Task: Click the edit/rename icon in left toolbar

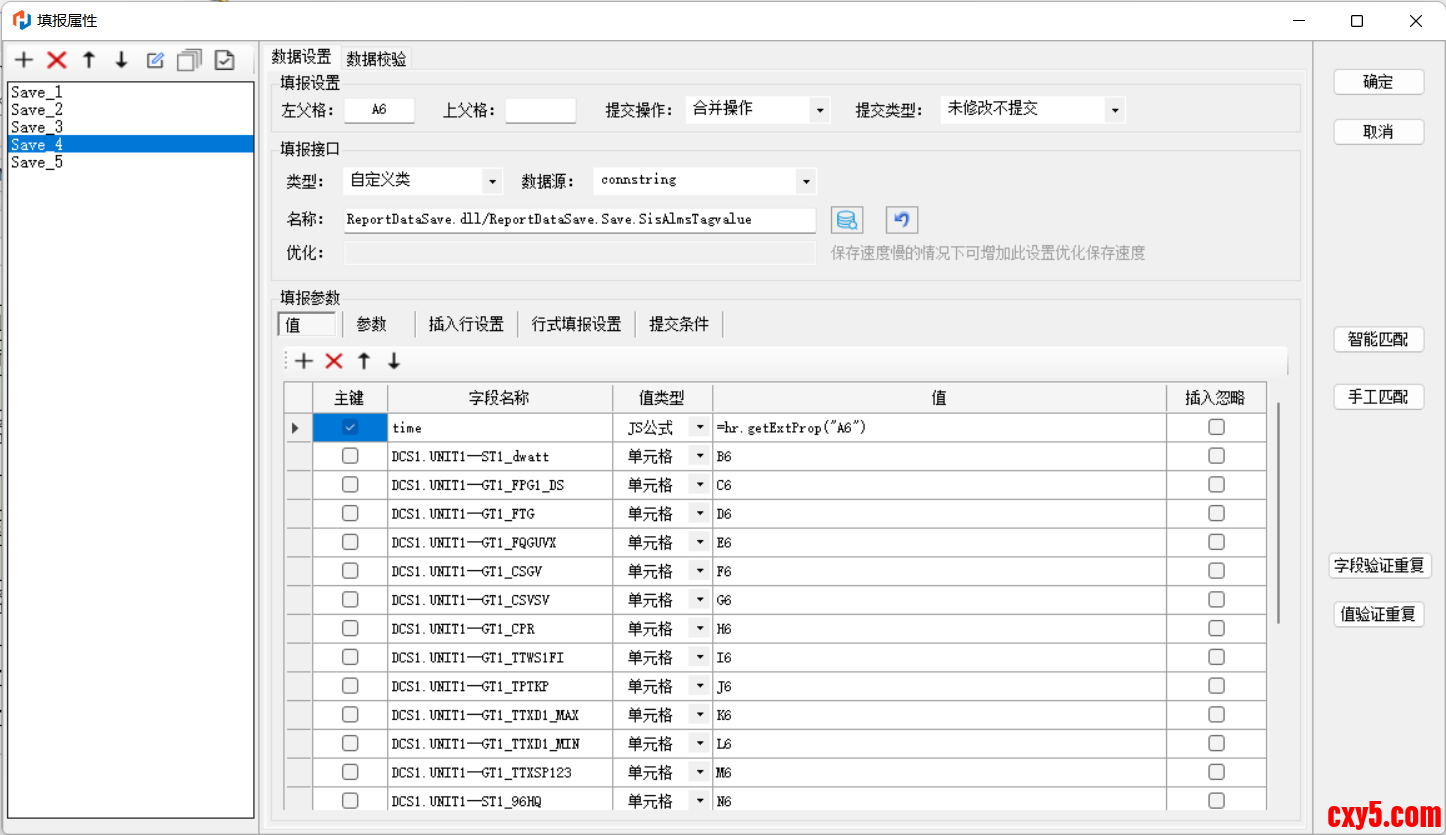Action: [155, 60]
